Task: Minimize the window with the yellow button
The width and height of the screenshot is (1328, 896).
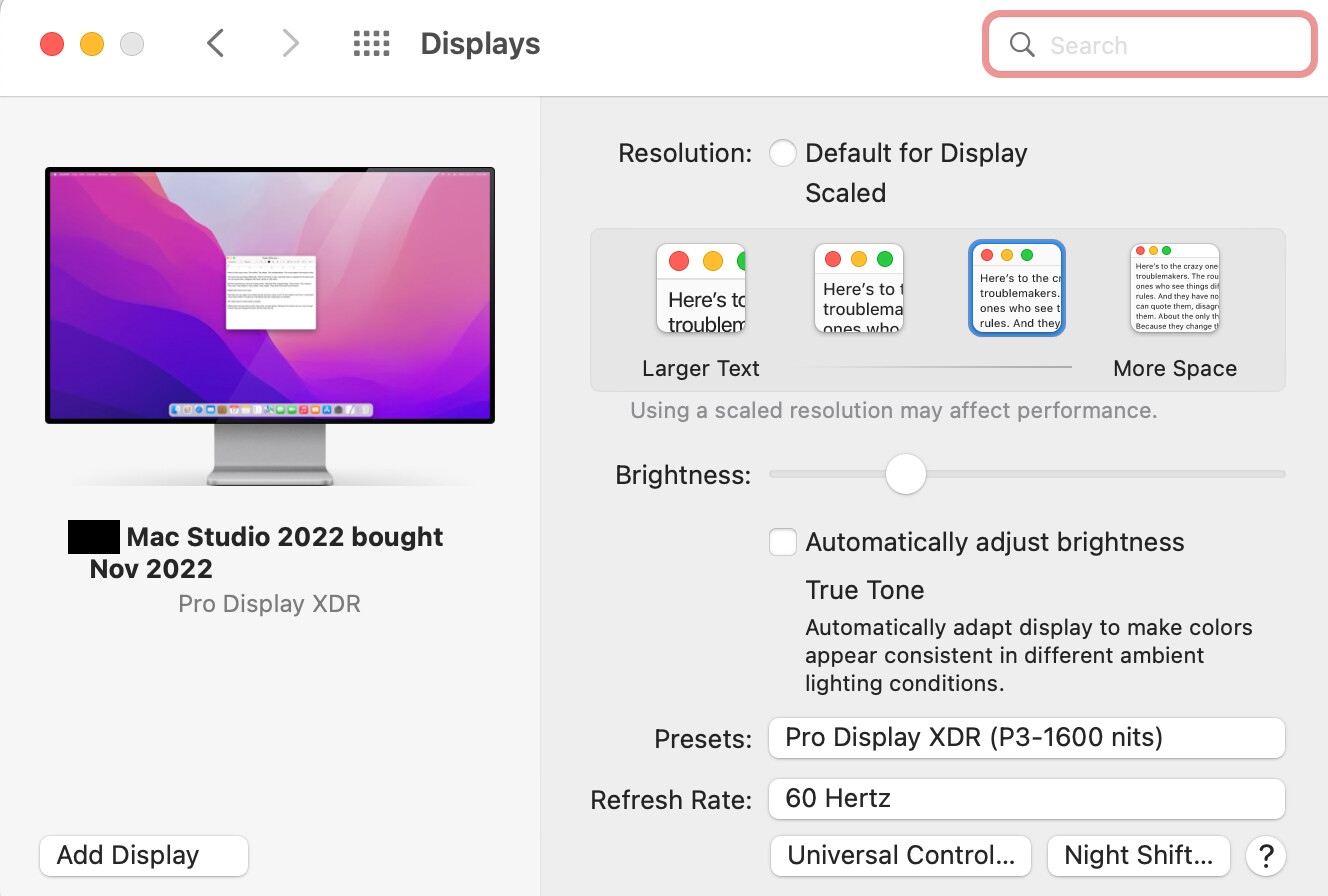Action: [x=92, y=44]
